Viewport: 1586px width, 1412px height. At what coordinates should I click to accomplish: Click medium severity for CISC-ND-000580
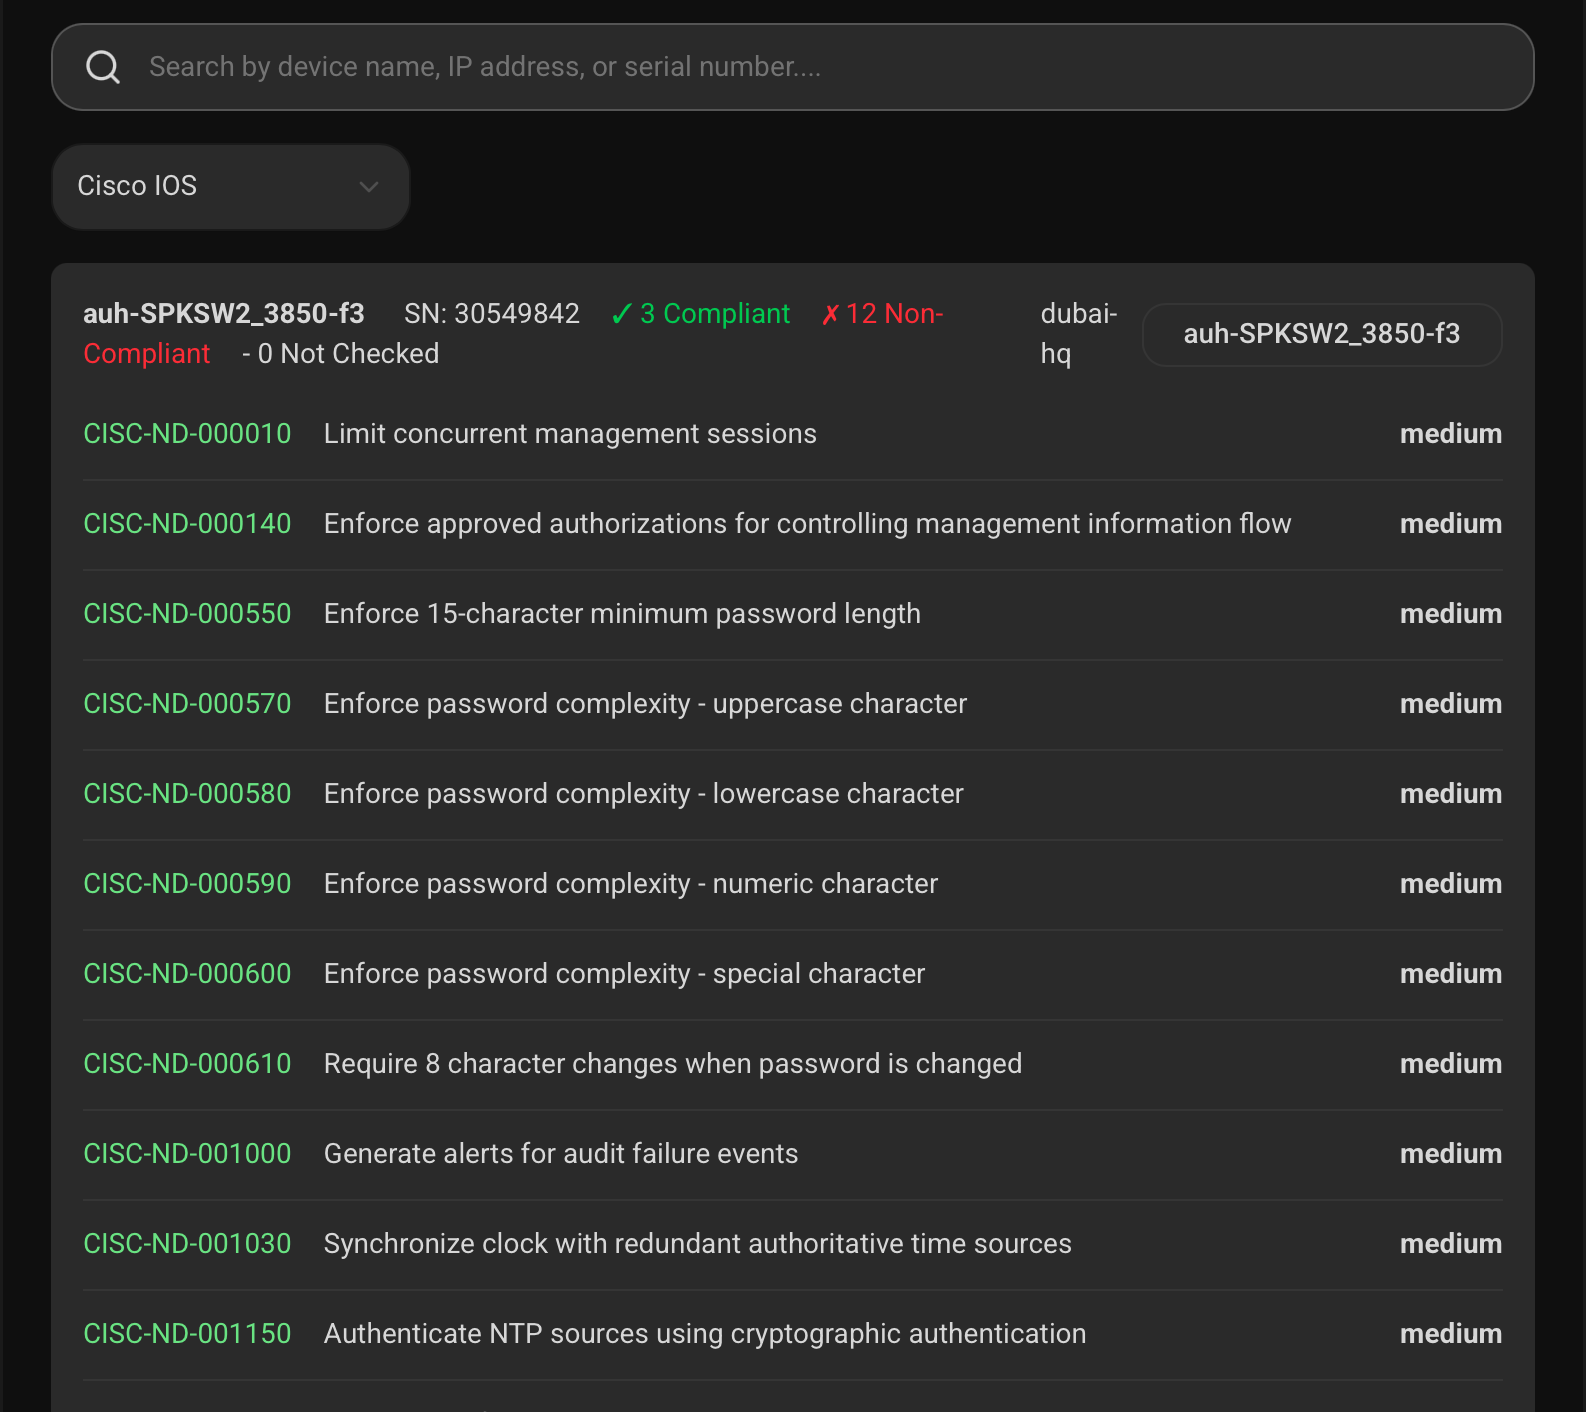(x=1451, y=794)
